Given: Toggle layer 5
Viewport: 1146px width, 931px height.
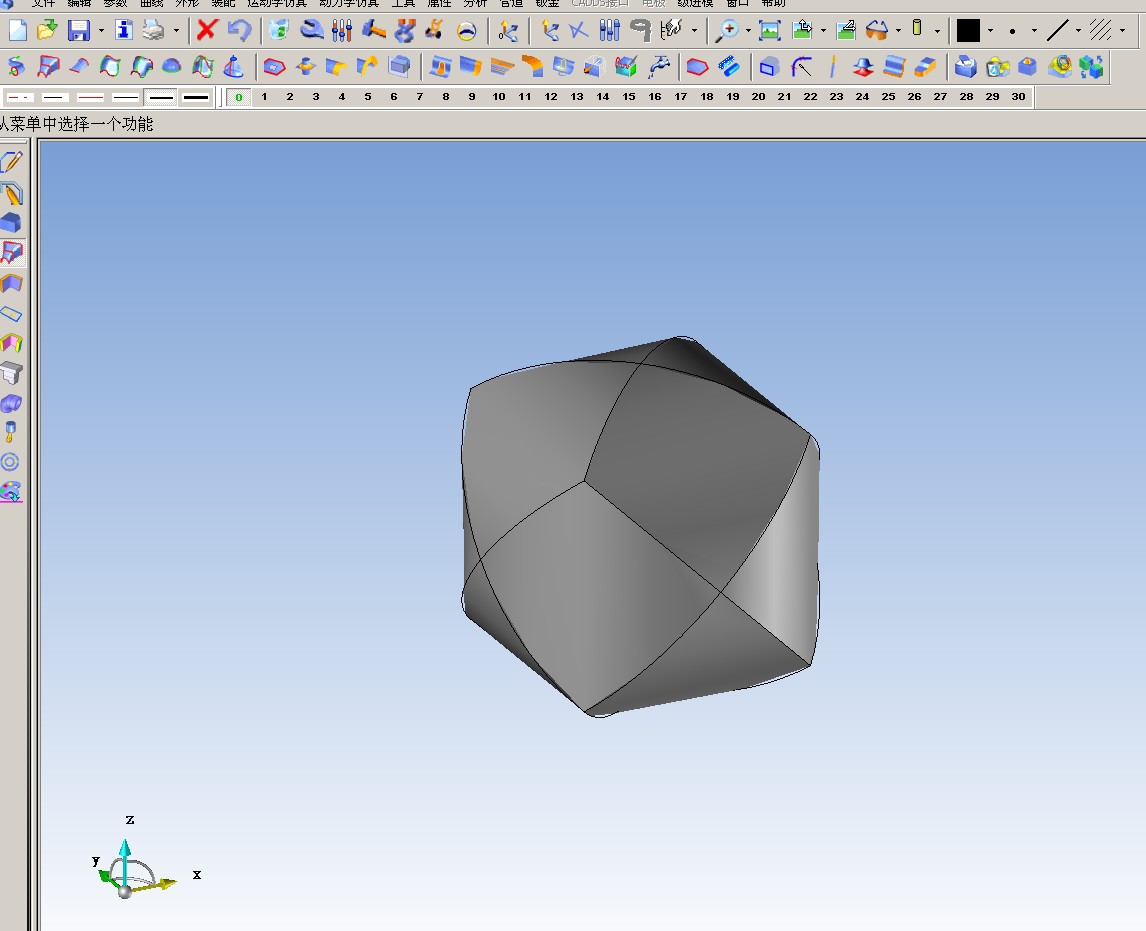Looking at the screenshot, I should click(368, 96).
